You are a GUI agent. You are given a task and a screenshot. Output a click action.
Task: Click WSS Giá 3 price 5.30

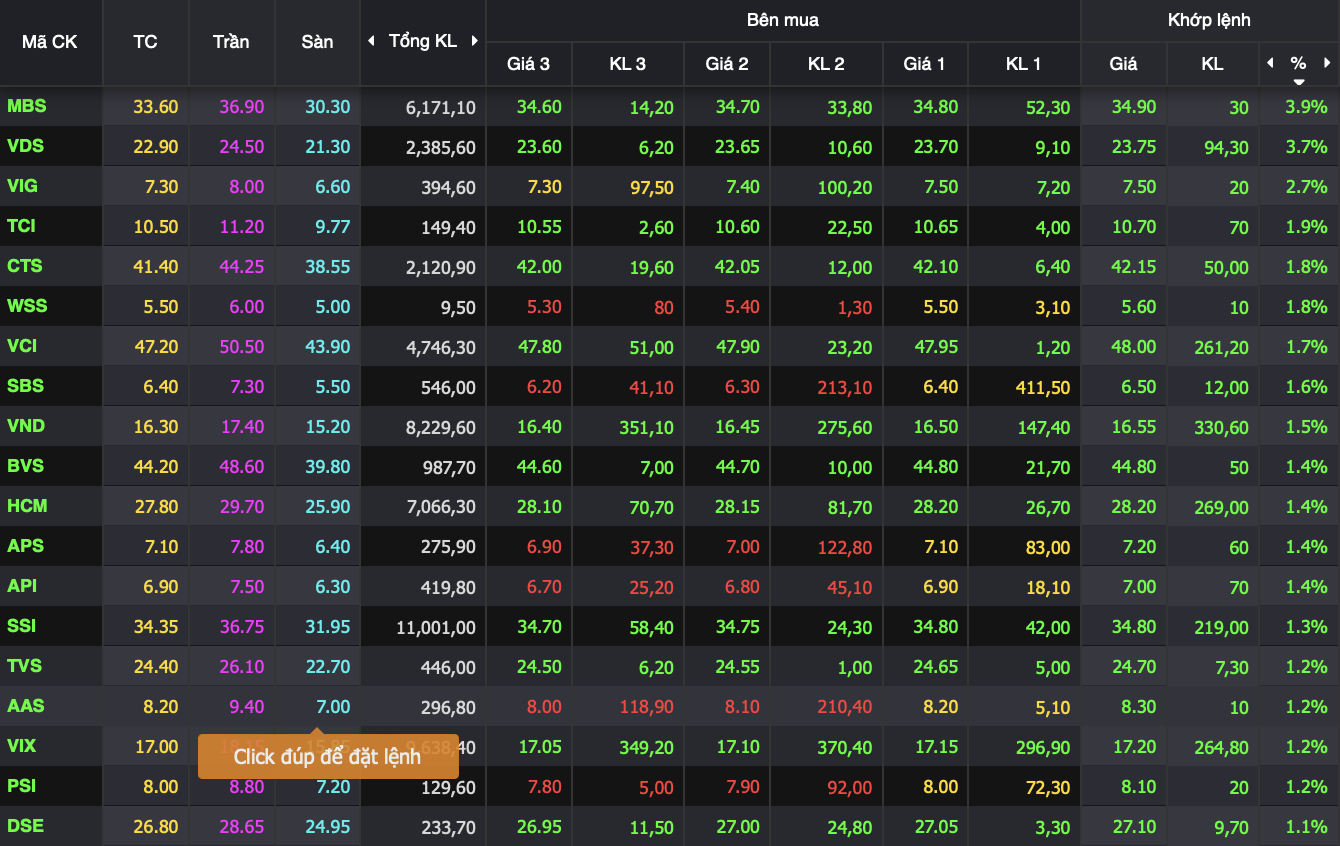coord(544,307)
